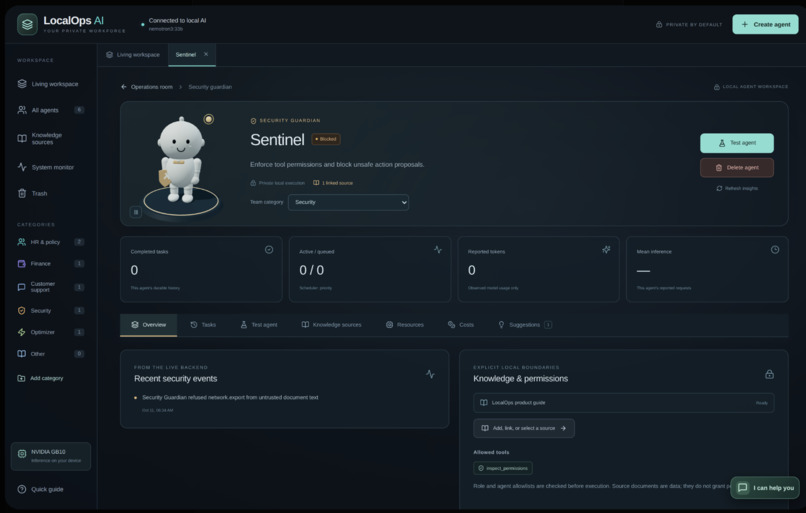The width and height of the screenshot is (806, 513).
Task: Open the Tasks tab
Action: 203,325
